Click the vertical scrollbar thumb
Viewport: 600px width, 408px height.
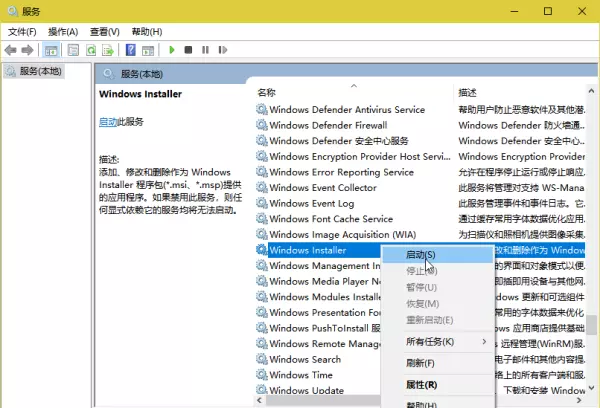coord(592,325)
